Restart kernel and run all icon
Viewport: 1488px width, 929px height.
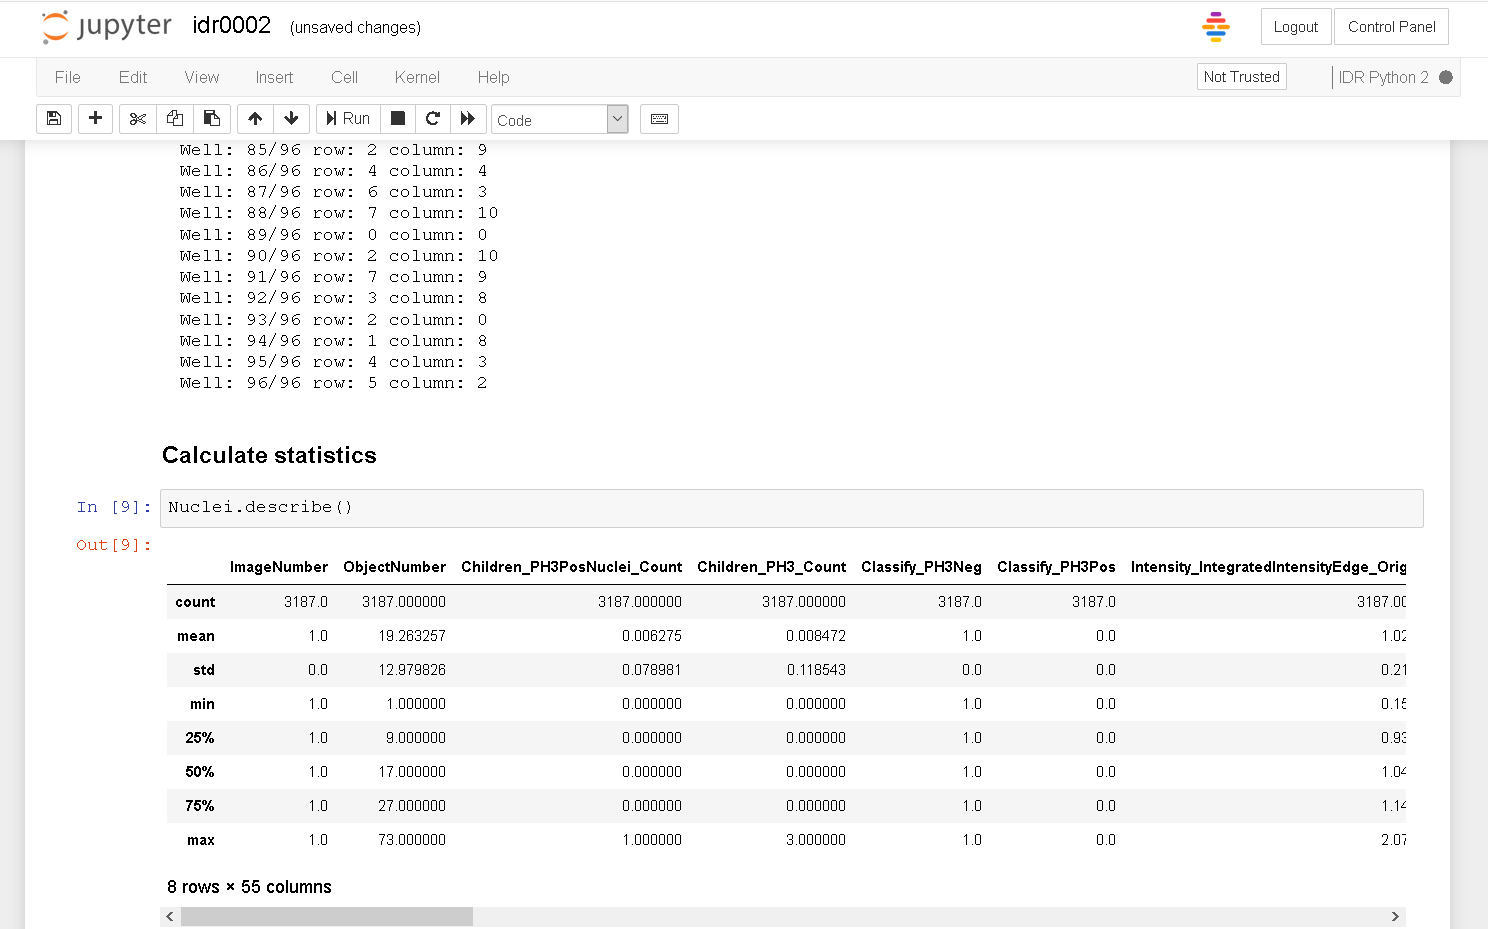click(467, 118)
